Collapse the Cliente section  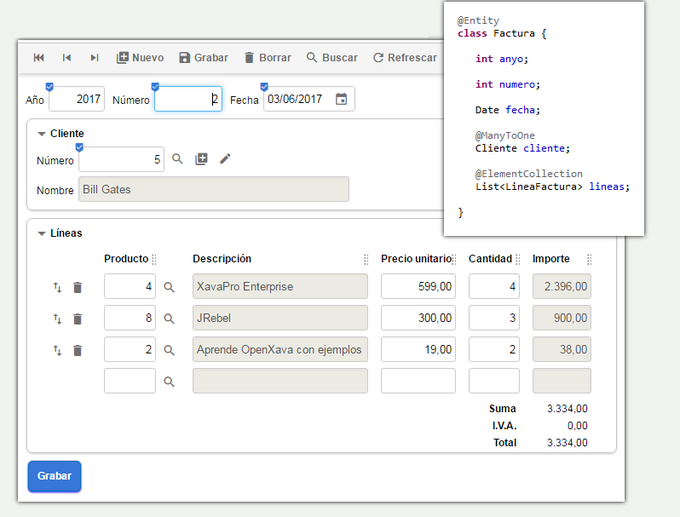[x=42, y=134]
